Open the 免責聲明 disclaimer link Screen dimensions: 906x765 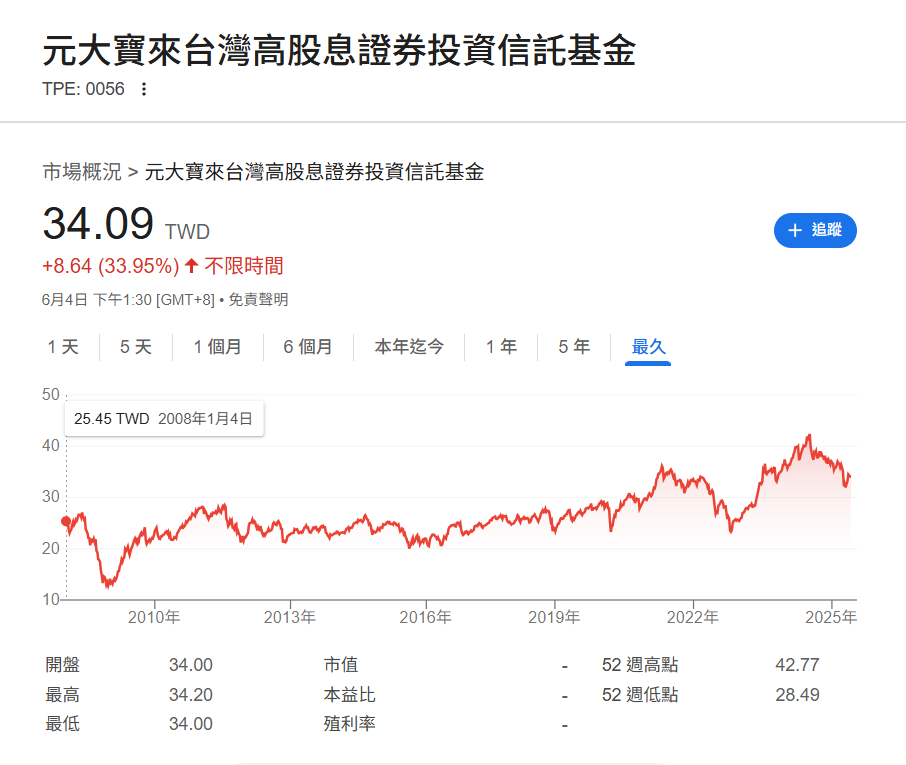(x=258, y=299)
